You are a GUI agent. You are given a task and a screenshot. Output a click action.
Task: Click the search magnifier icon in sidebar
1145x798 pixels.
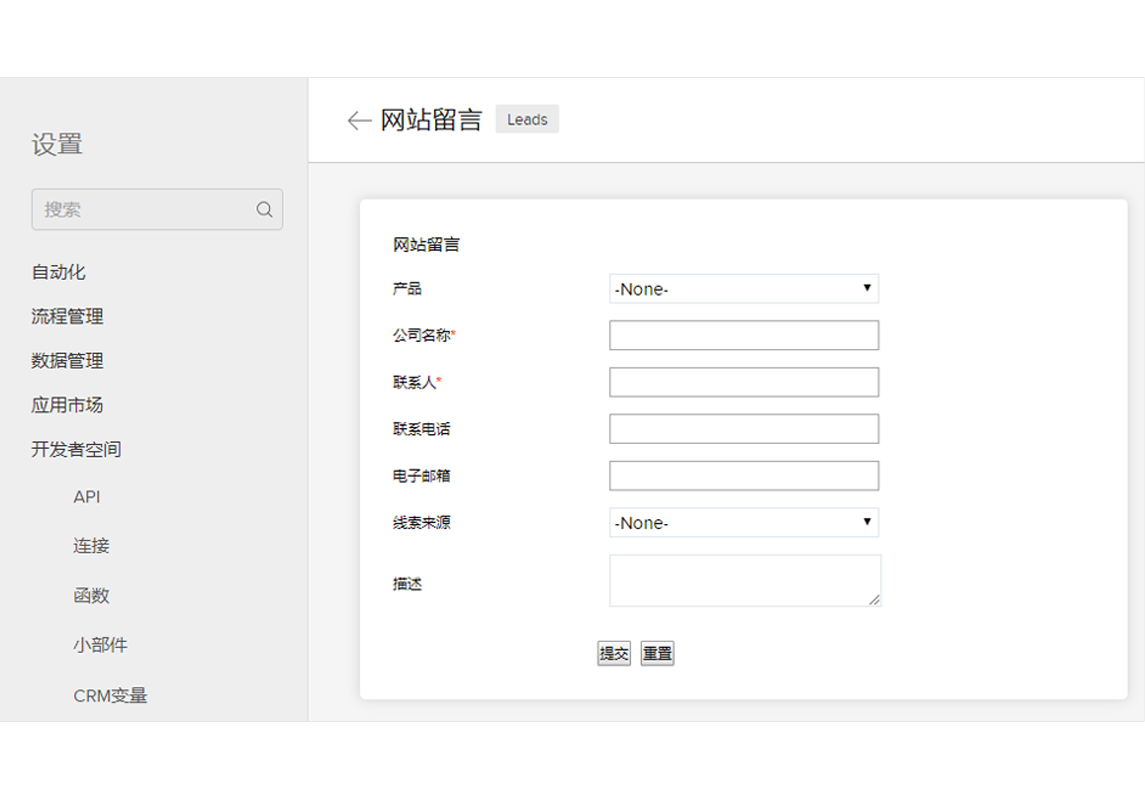pyautogui.click(x=264, y=210)
